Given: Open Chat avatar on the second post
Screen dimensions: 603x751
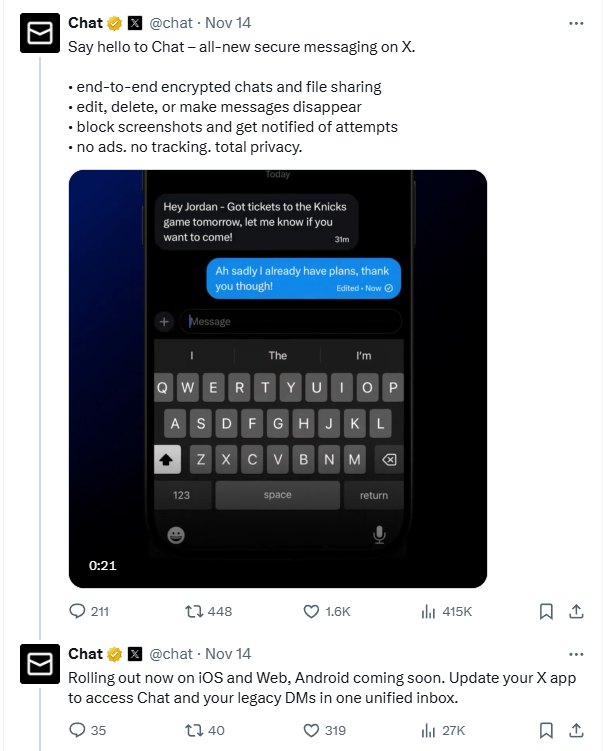Looking at the screenshot, I should (41, 667).
